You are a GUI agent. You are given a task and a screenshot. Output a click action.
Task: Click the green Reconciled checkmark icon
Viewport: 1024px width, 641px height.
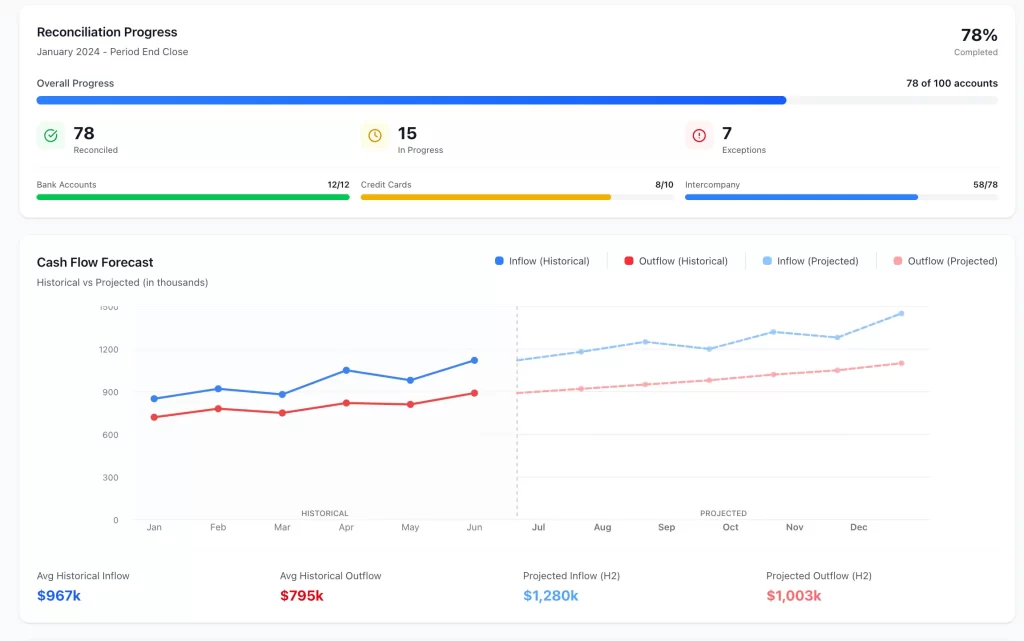[51, 136]
